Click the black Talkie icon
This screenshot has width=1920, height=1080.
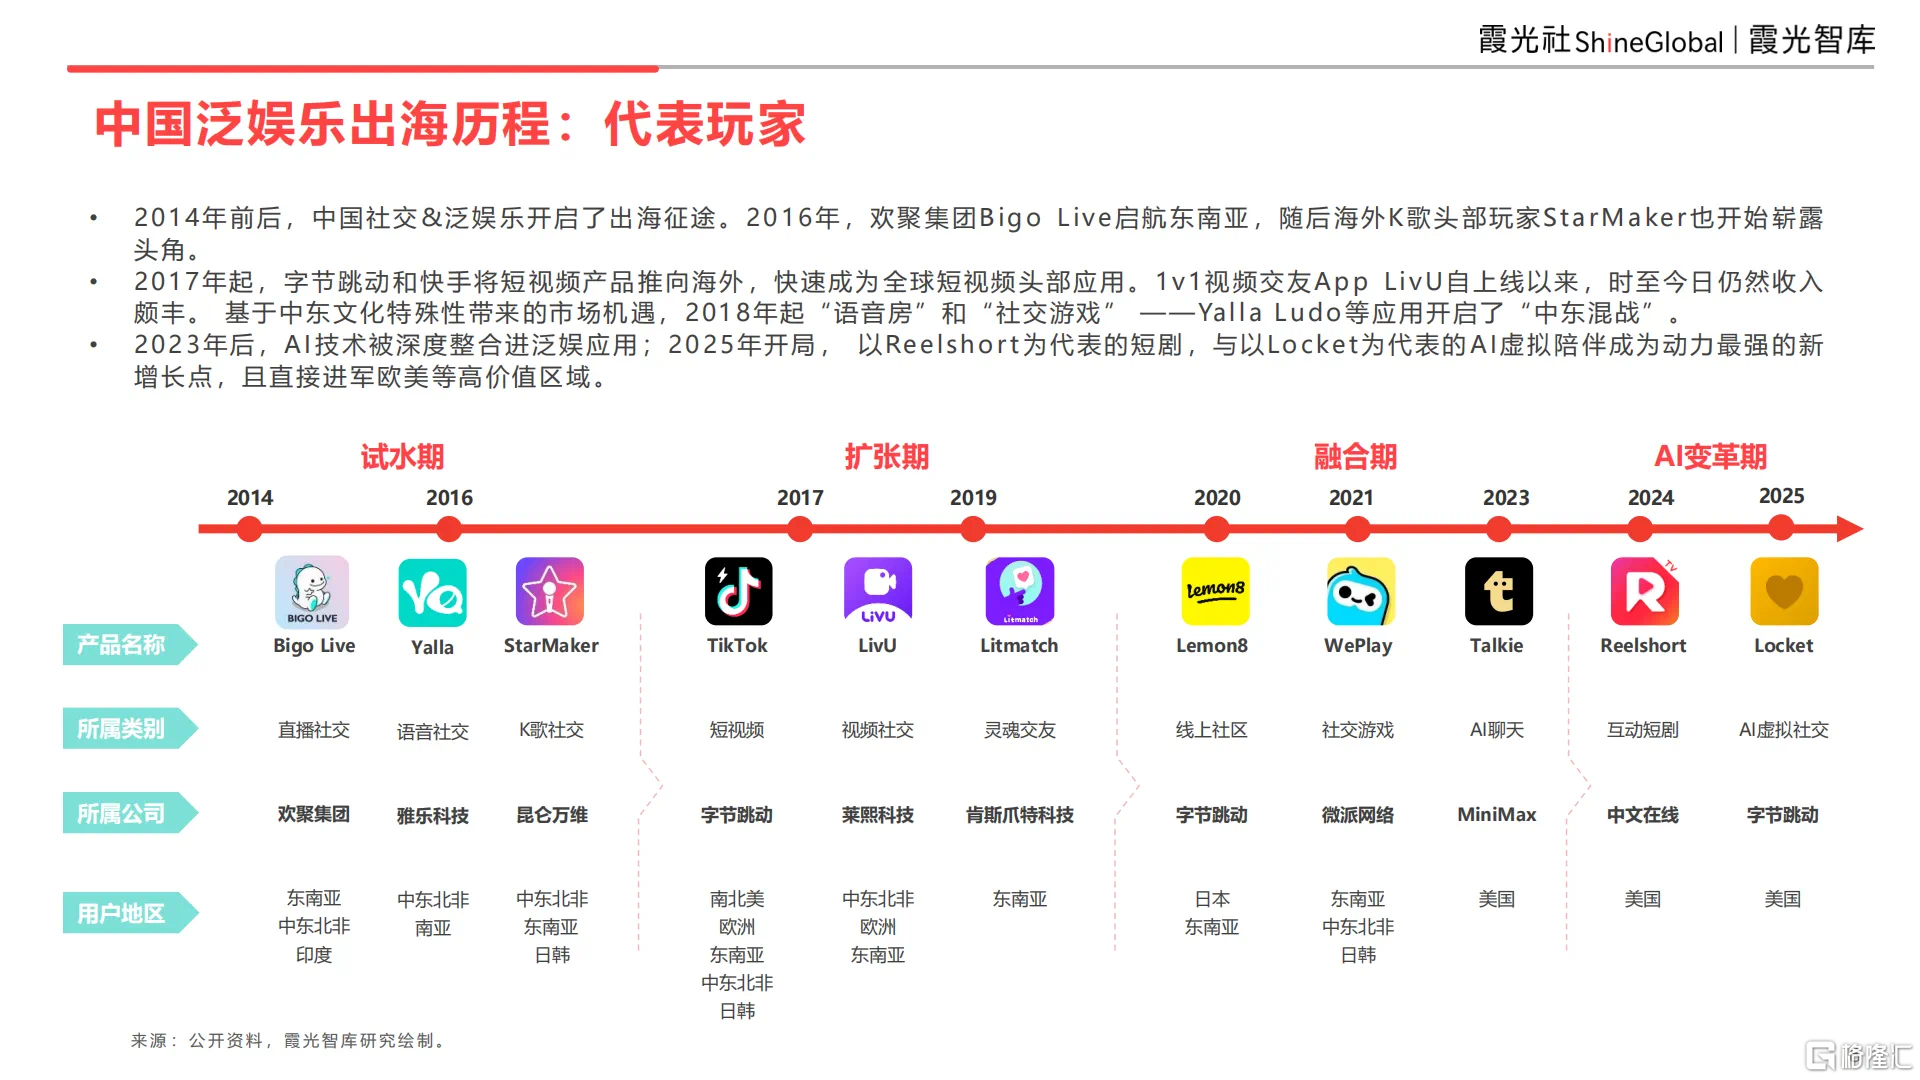[x=1499, y=591]
